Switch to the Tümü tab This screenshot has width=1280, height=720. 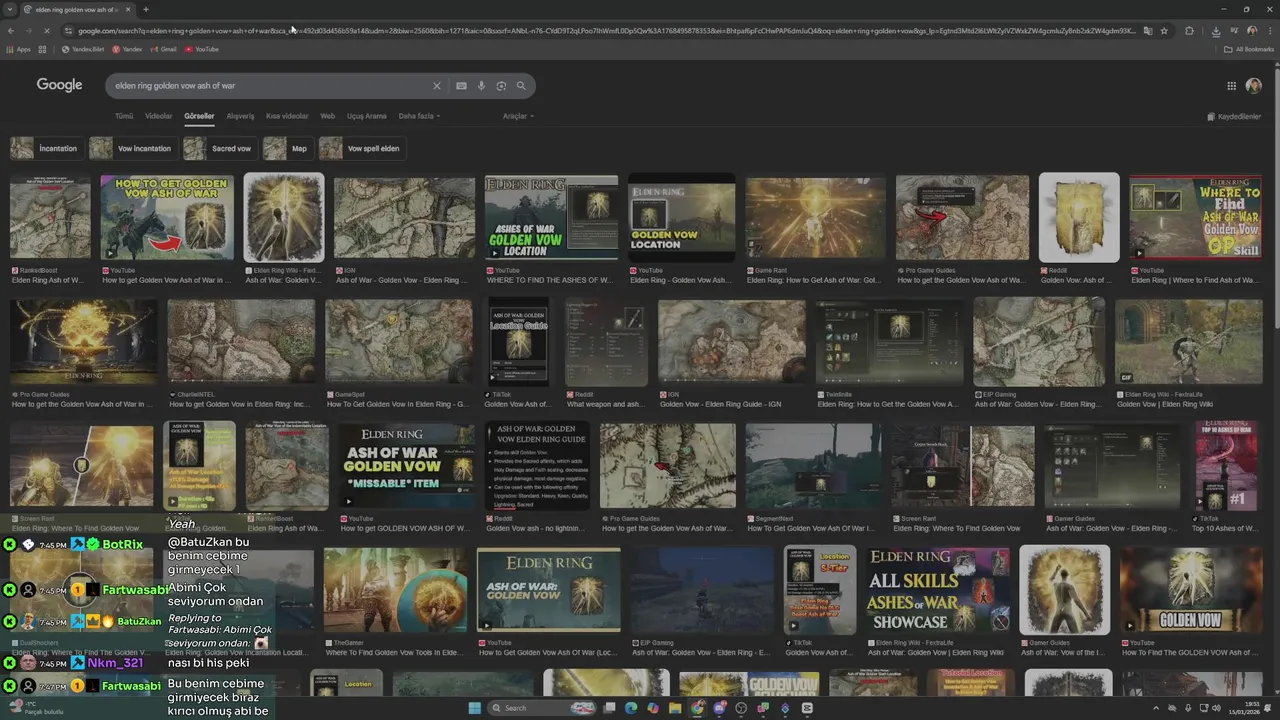[x=124, y=116]
